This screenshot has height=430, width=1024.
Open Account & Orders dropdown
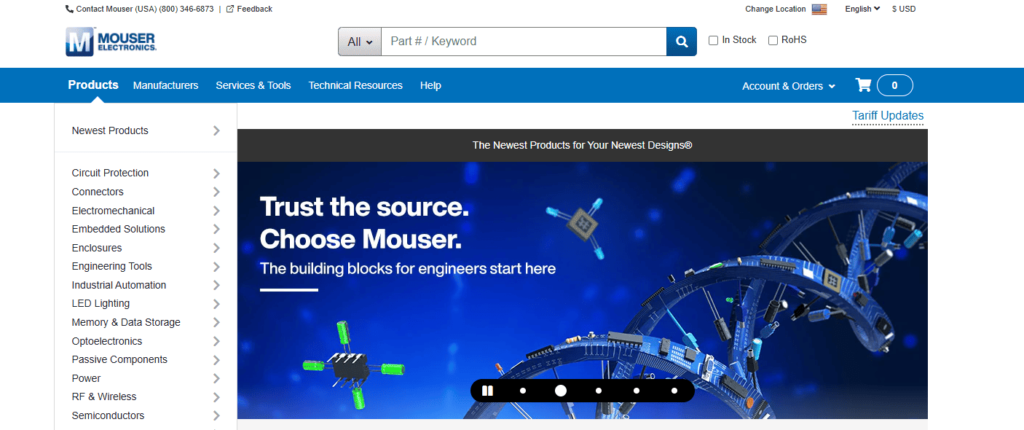(788, 86)
